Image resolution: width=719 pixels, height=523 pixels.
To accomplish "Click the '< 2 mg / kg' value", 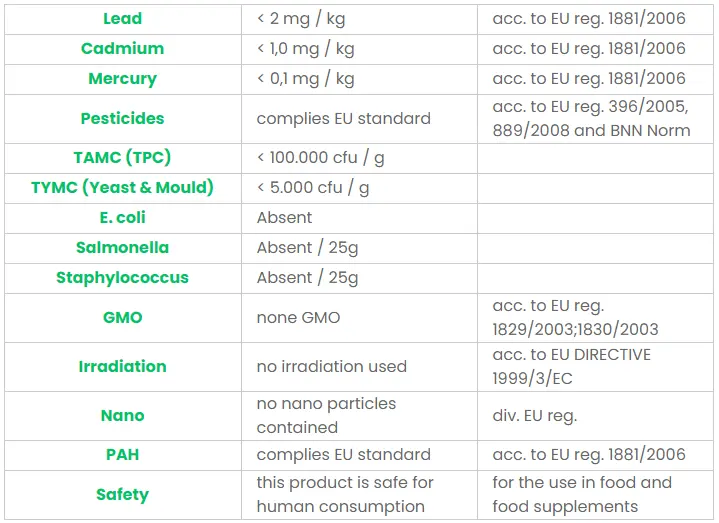I will 305,18.
